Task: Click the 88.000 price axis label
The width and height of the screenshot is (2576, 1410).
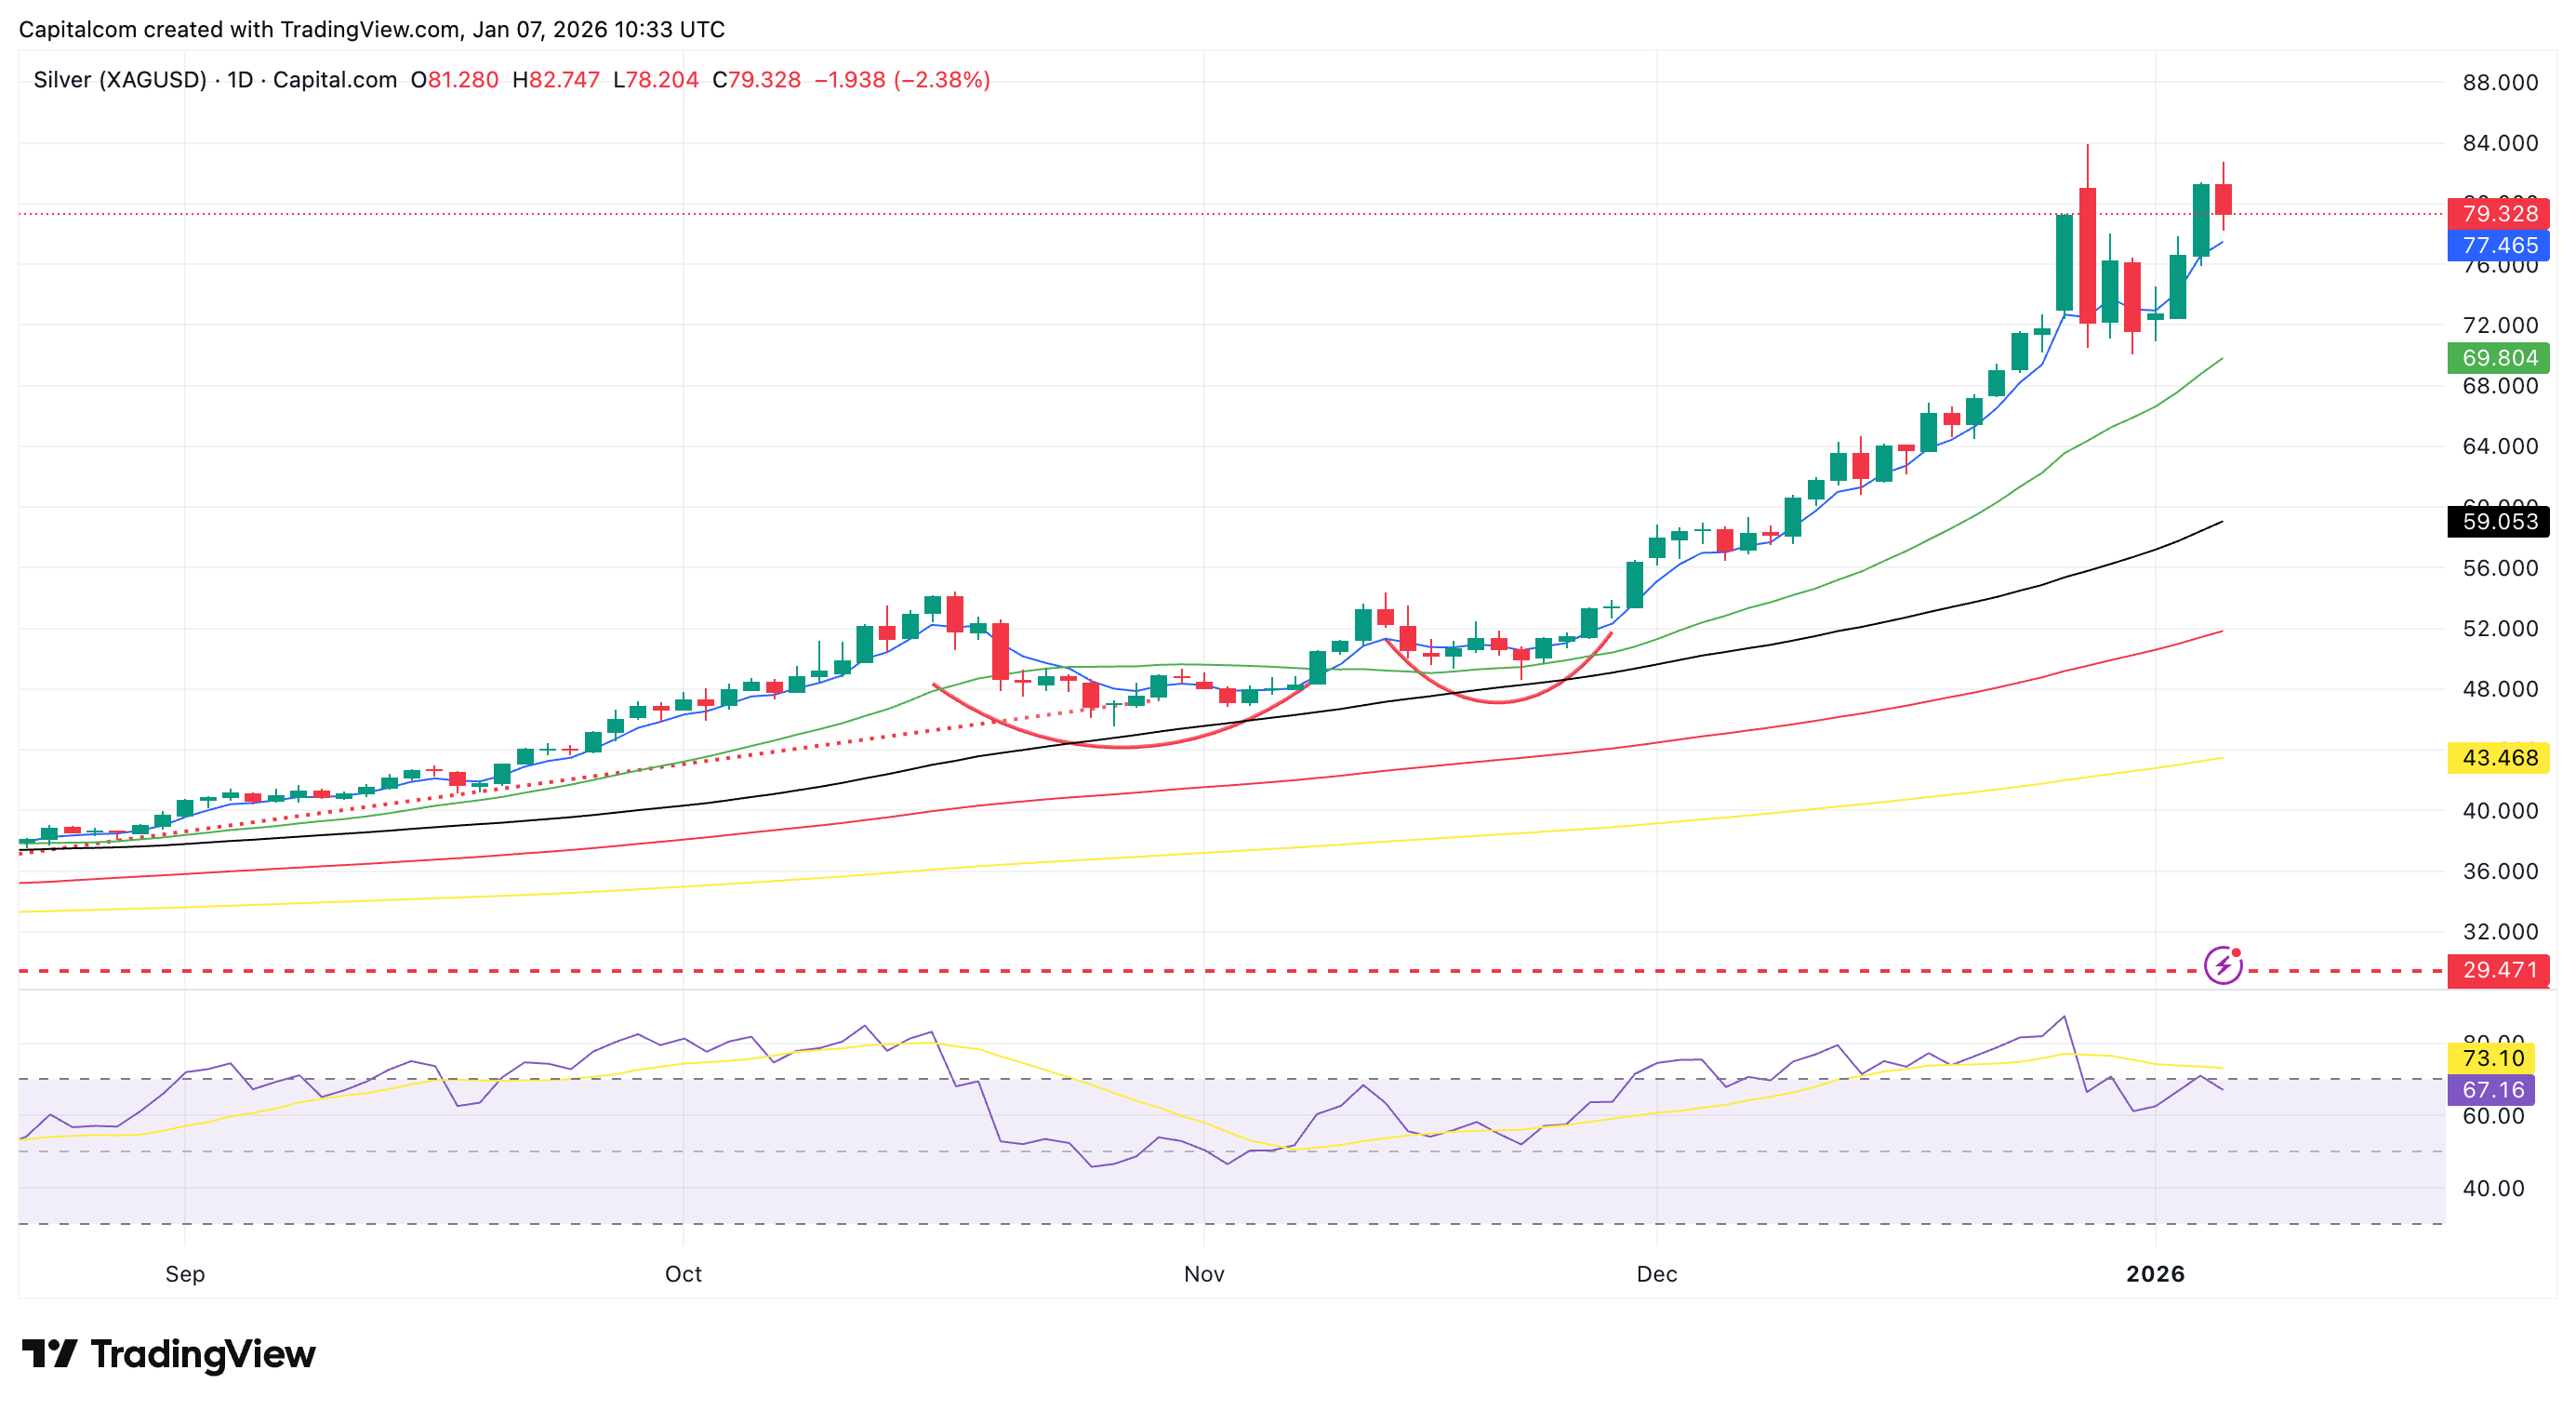Action: coord(2499,83)
